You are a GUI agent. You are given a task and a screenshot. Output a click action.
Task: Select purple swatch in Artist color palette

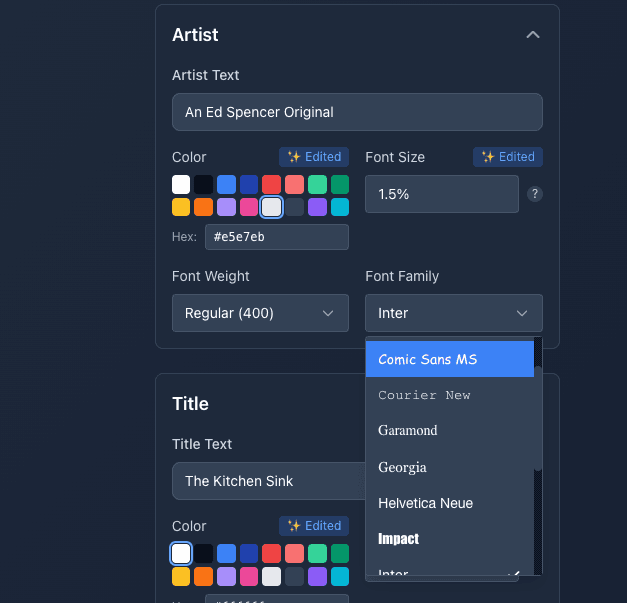[317, 207]
